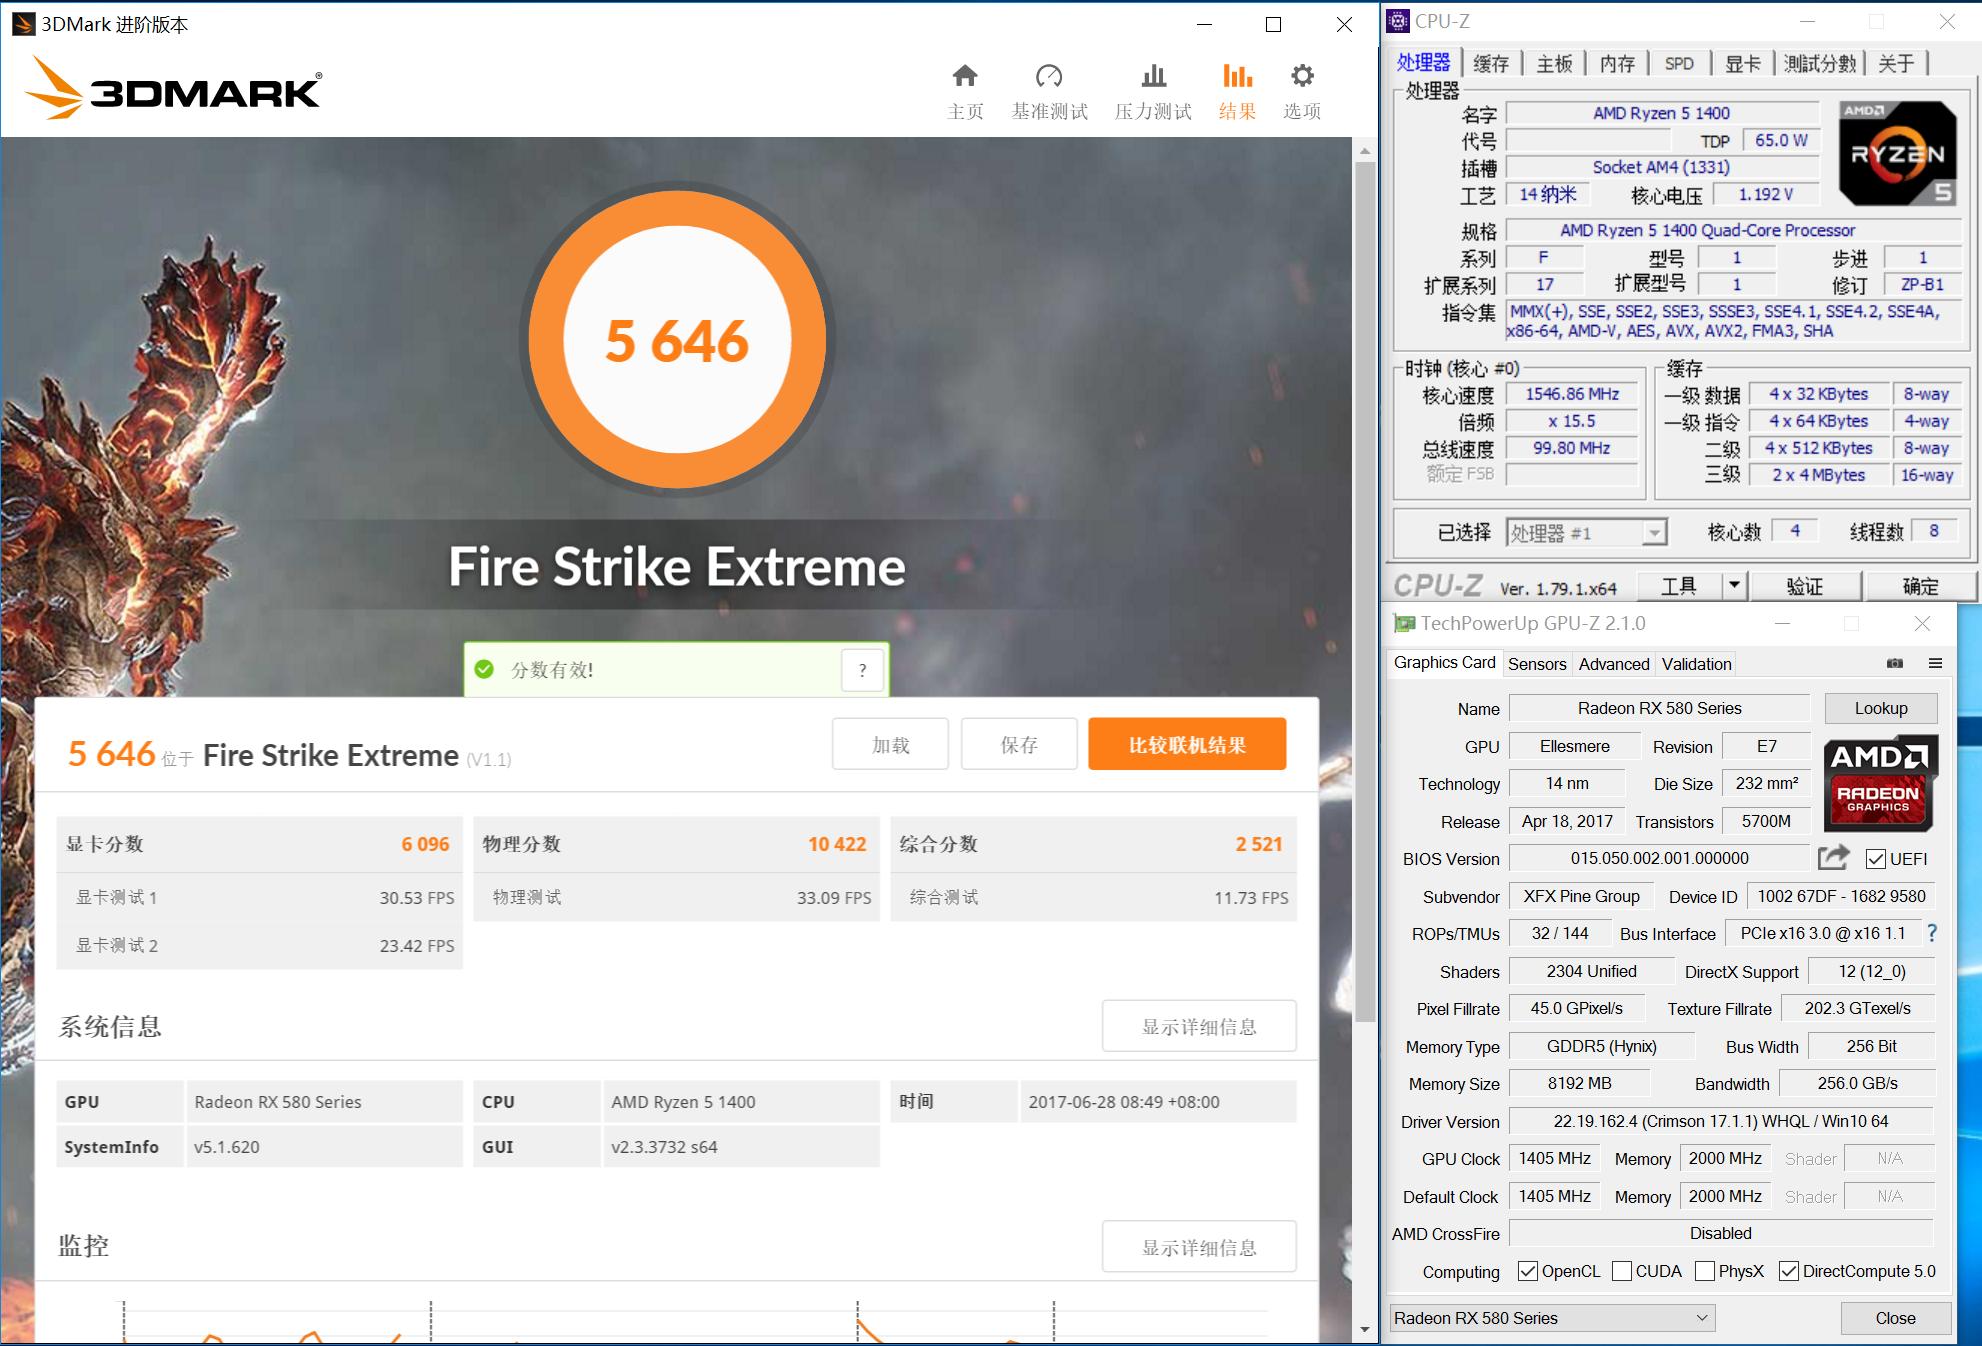
Task: Click the GPU-Z title bar app icon
Action: coord(1404,624)
